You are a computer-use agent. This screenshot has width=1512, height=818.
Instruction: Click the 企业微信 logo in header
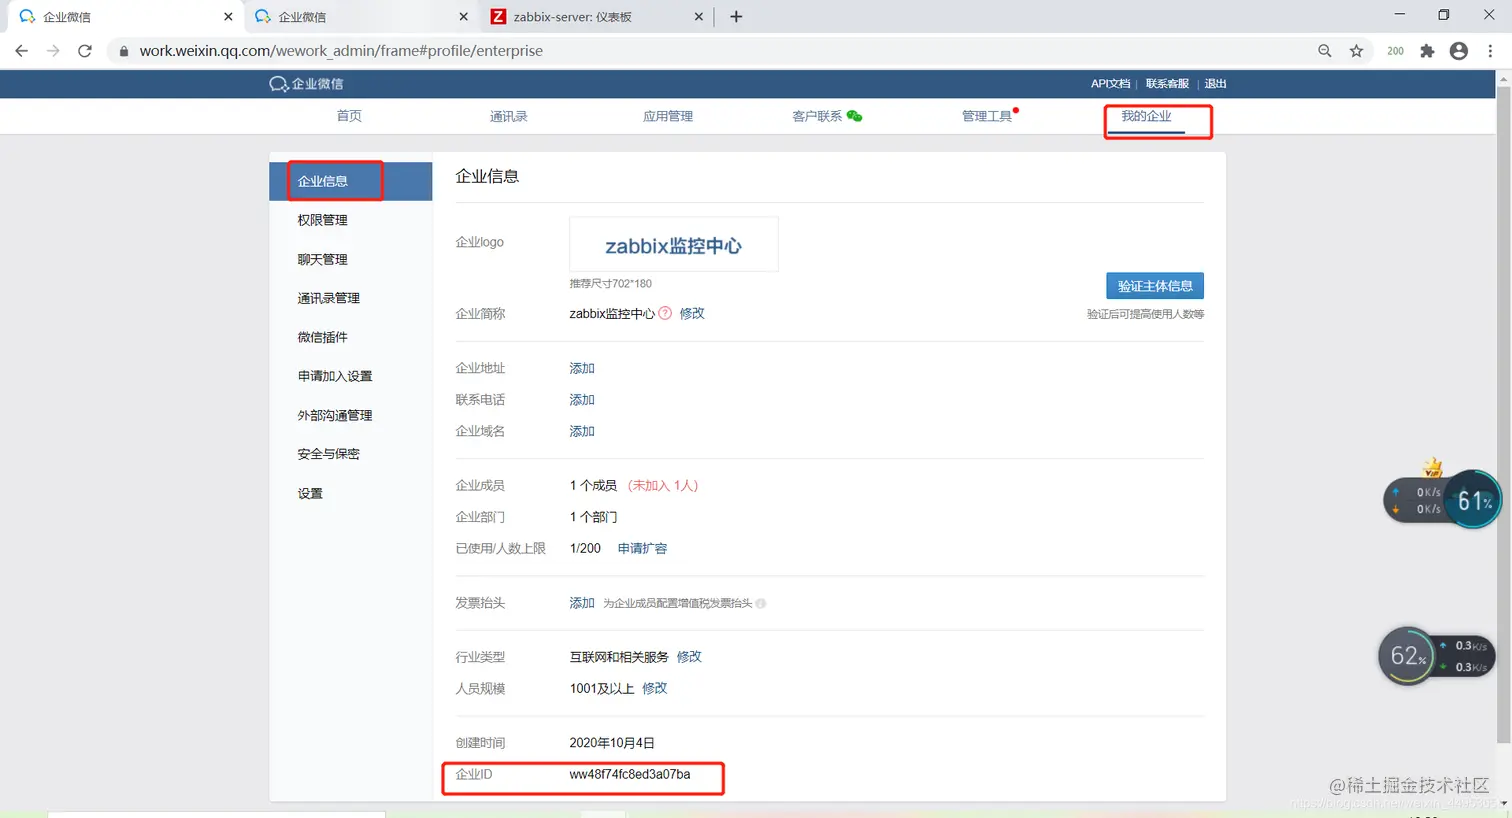(x=306, y=84)
